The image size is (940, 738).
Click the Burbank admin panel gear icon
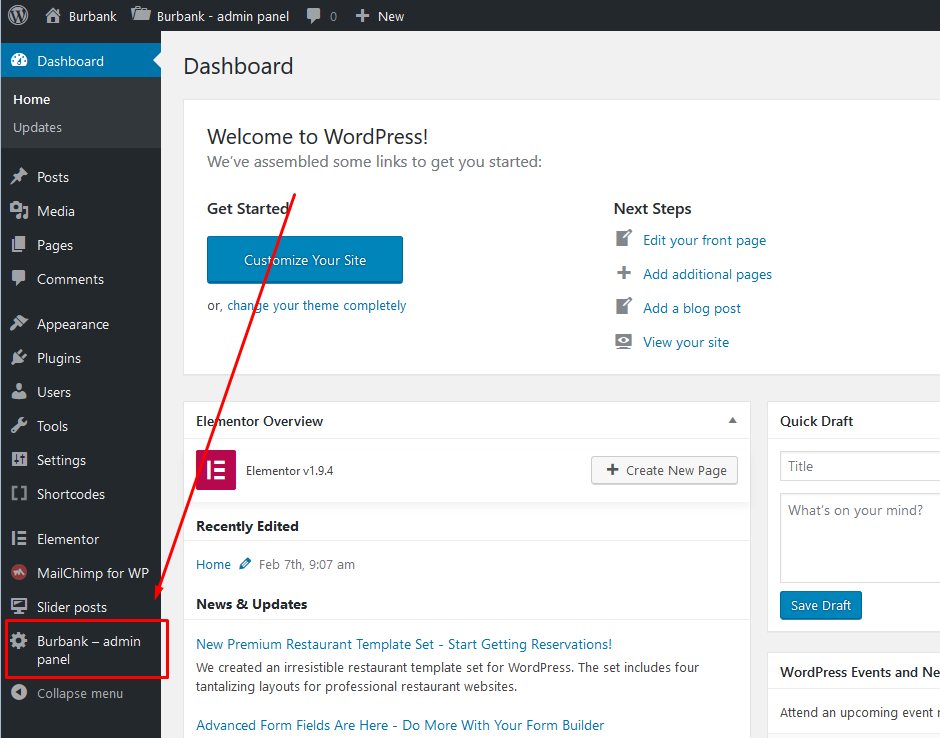click(x=19, y=642)
